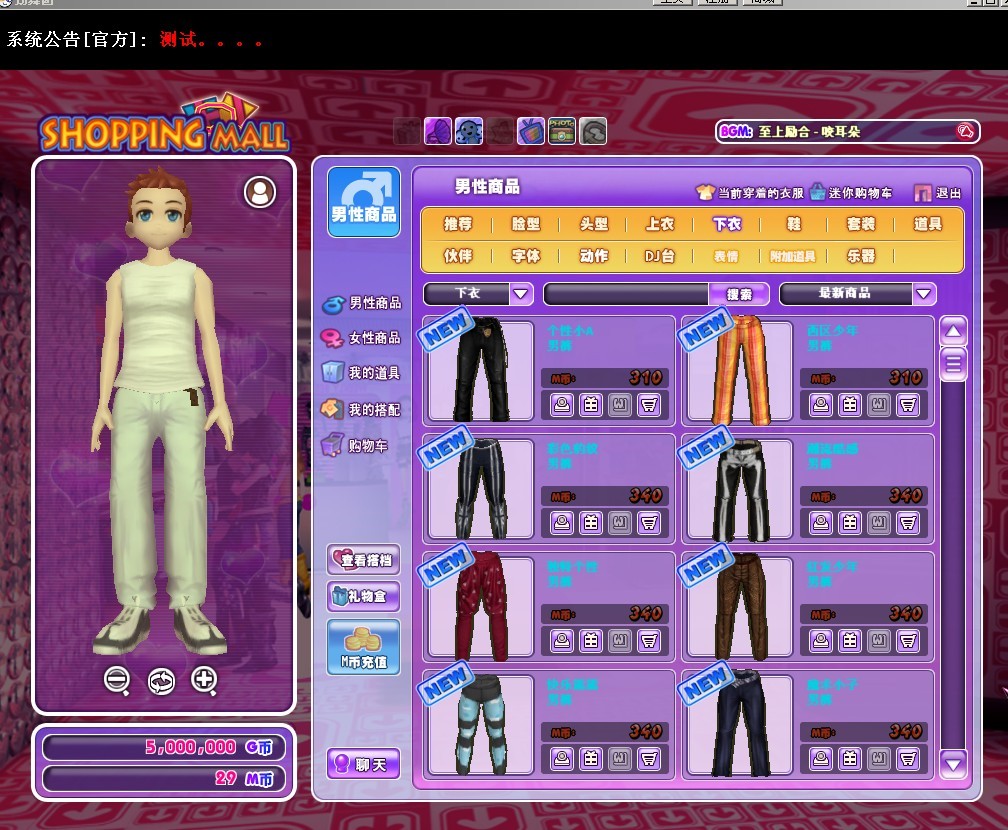The height and width of the screenshot is (830, 1008).
Task: Gift the orange striped pants
Action: pyautogui.click(x=849, y=404)
